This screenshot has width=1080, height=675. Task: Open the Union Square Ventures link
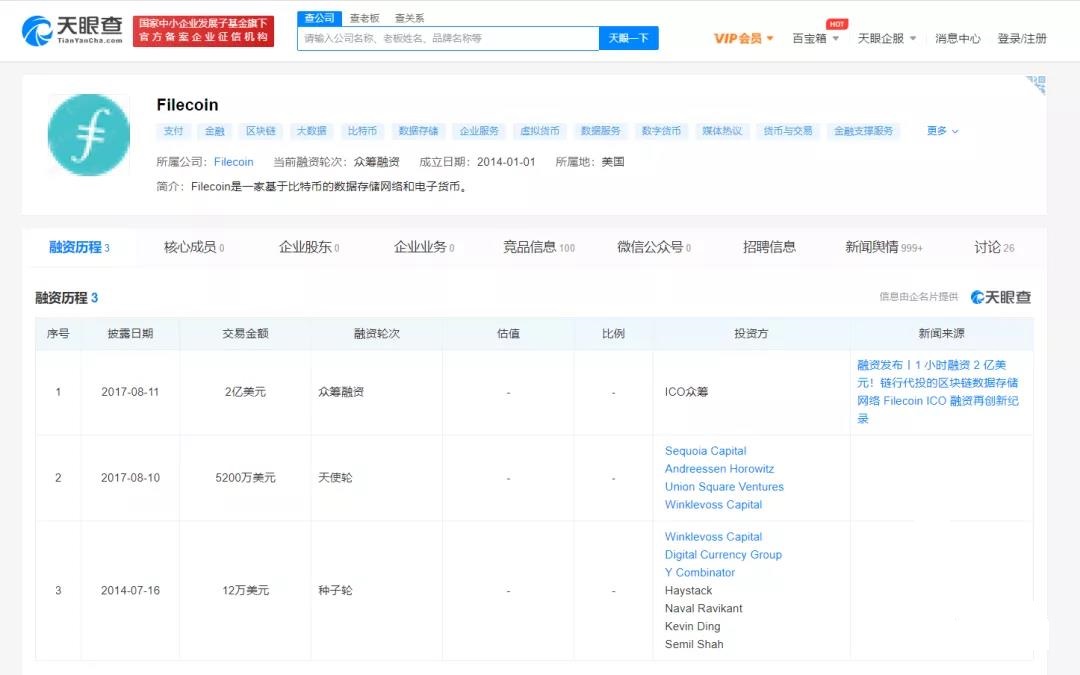point(724,487)
